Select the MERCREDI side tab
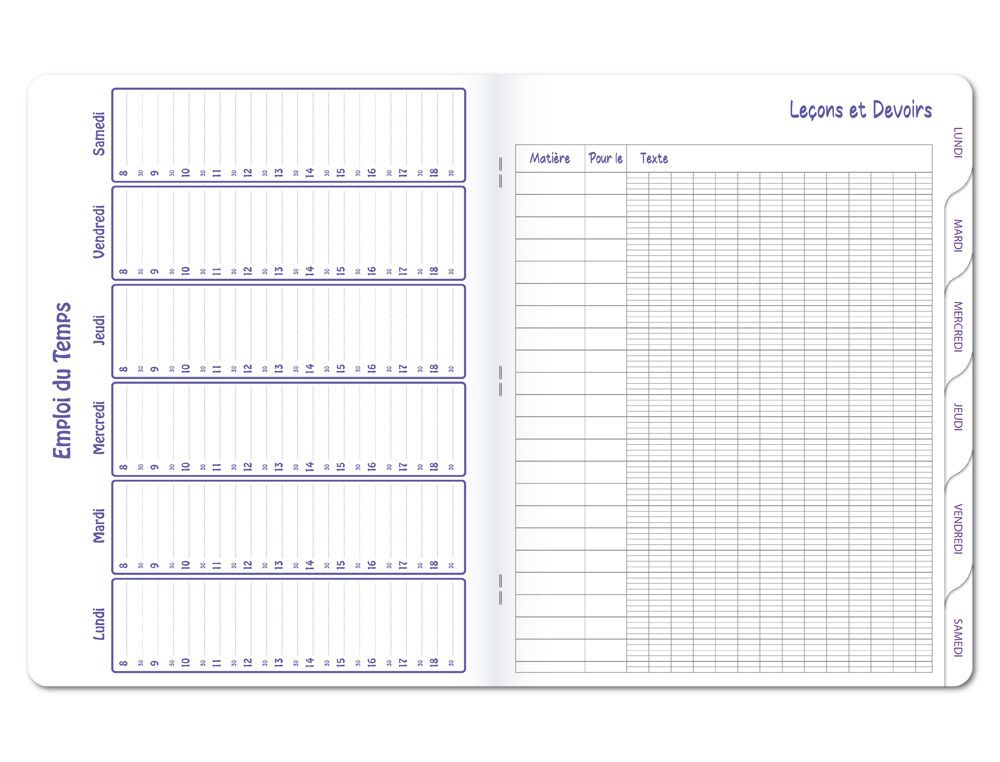This screenshot has width=1000, height=762. [957, 326]
